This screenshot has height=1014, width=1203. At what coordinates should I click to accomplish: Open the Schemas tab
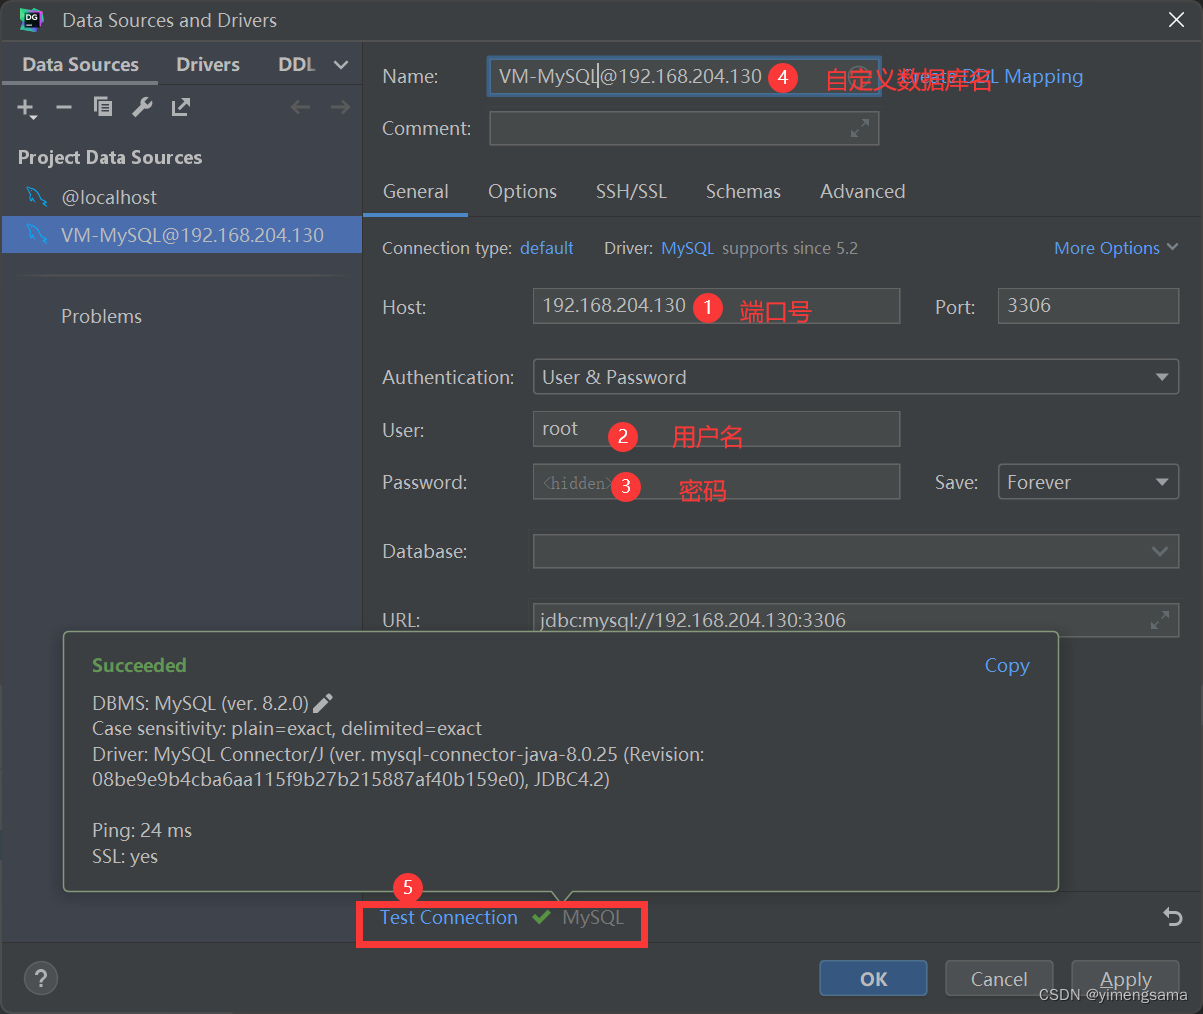[x=743, y=191]
